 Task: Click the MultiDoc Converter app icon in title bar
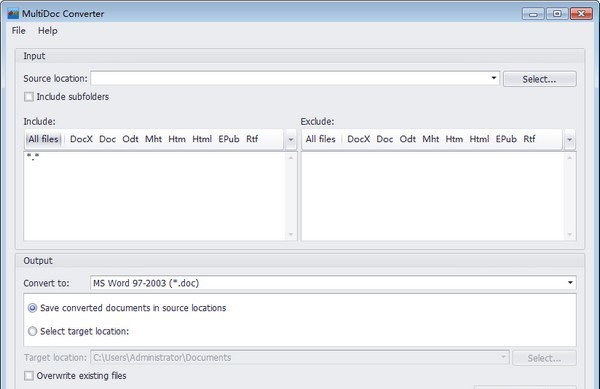tap(13, 14)
